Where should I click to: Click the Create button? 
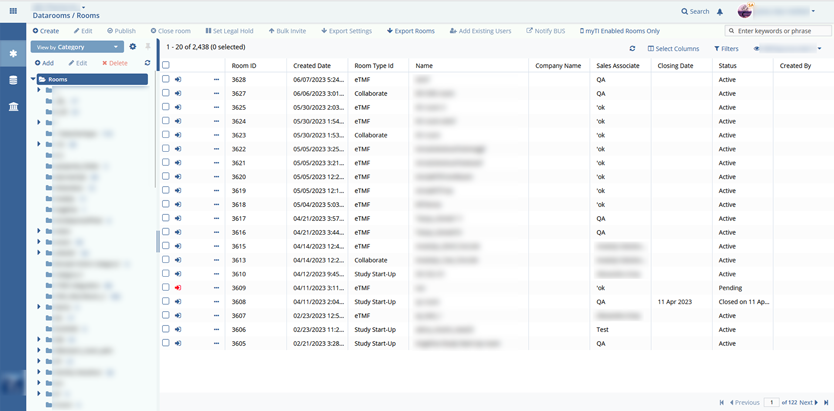pyautogui.click(x=45, y=31)
